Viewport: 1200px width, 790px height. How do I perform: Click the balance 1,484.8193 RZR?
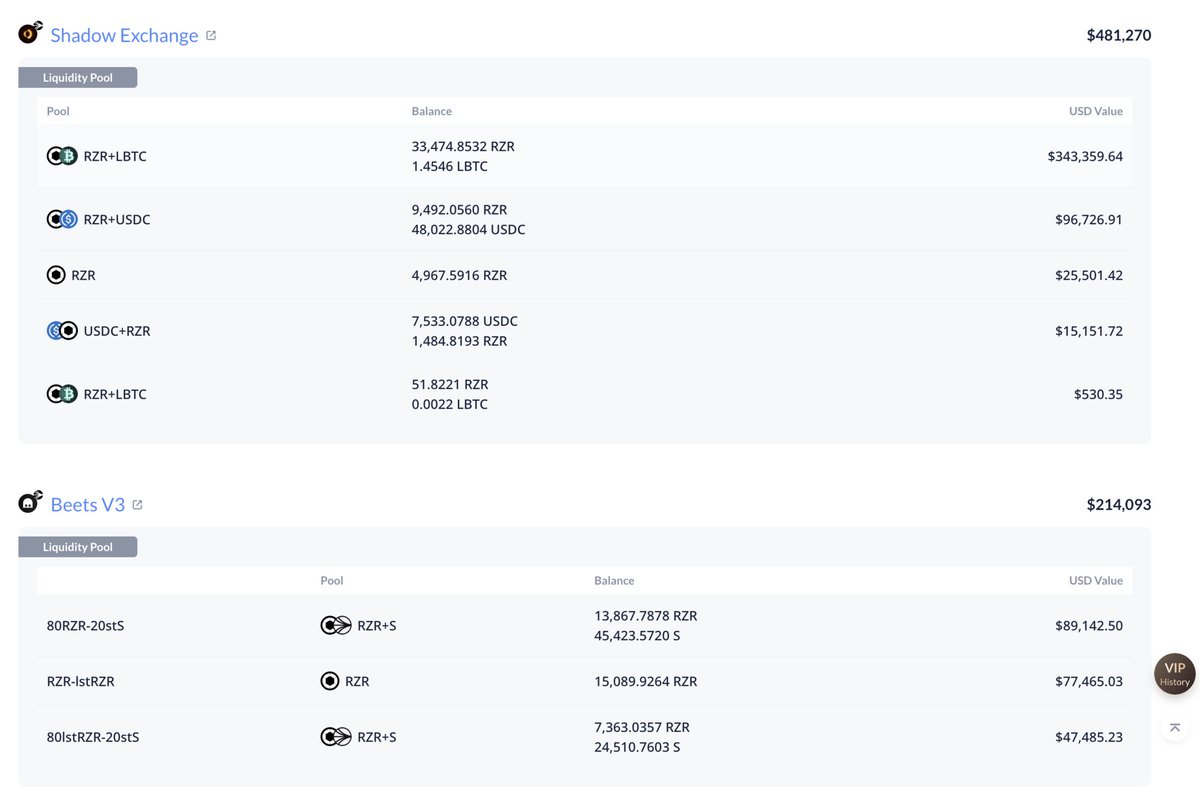(x=459, y=341)
